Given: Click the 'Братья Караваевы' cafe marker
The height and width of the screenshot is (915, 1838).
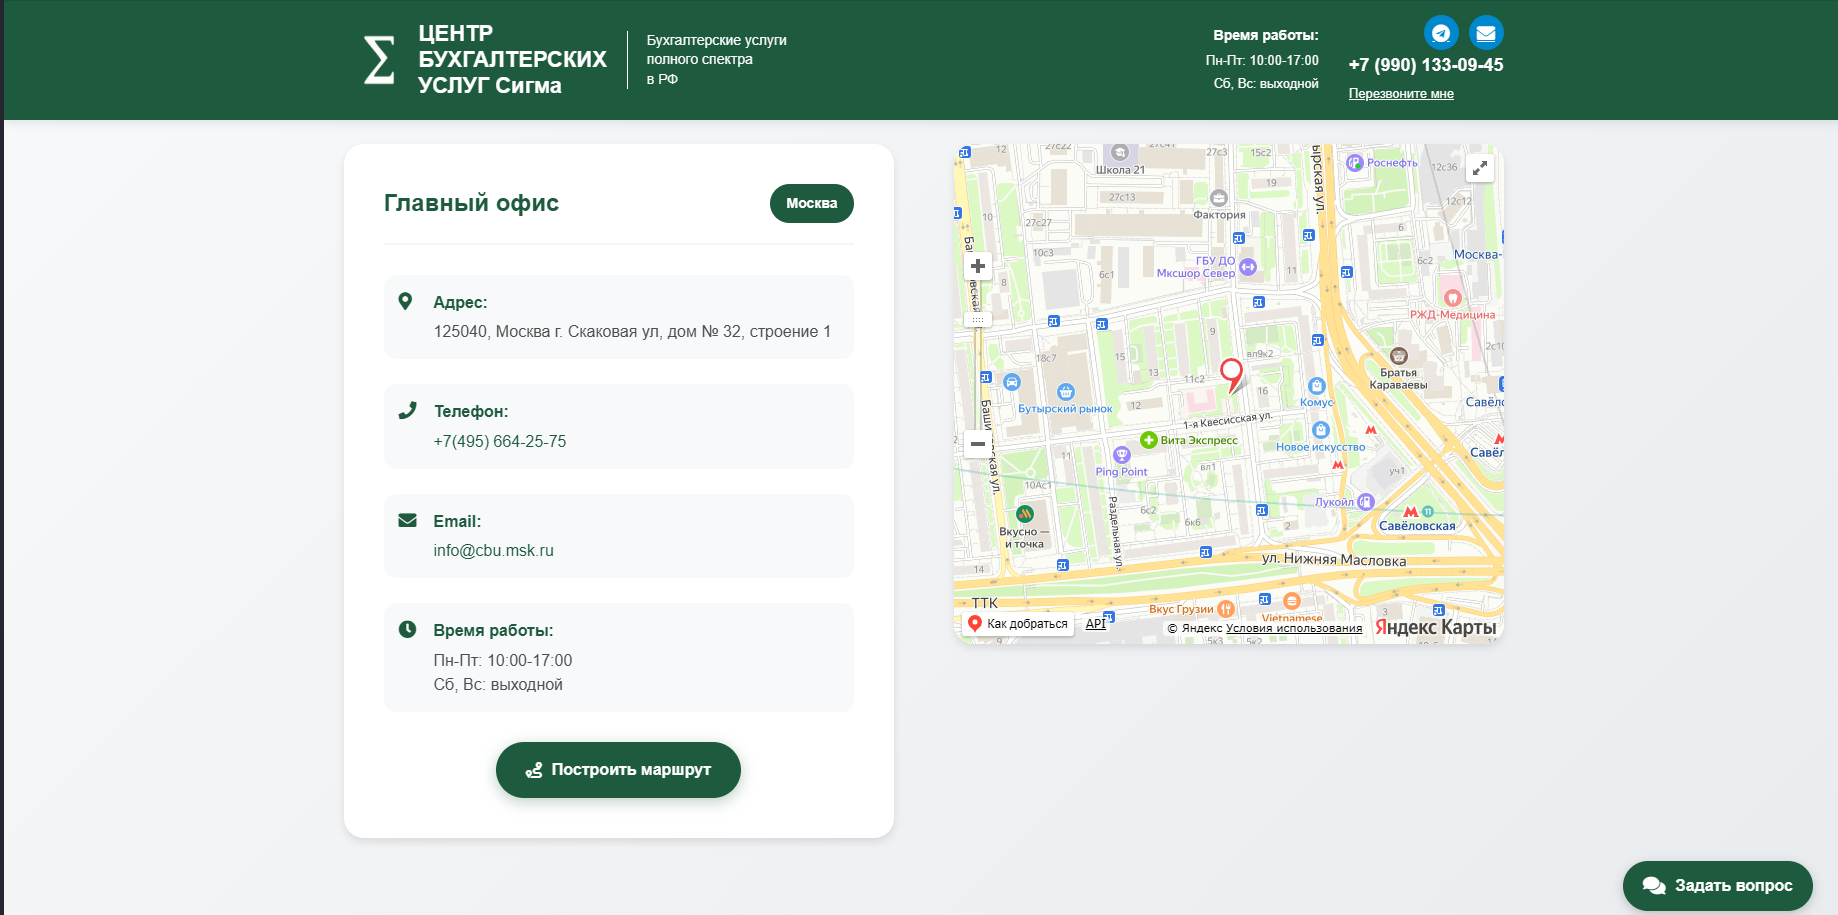Looking at the screenshot, I should pos(1399,356).
